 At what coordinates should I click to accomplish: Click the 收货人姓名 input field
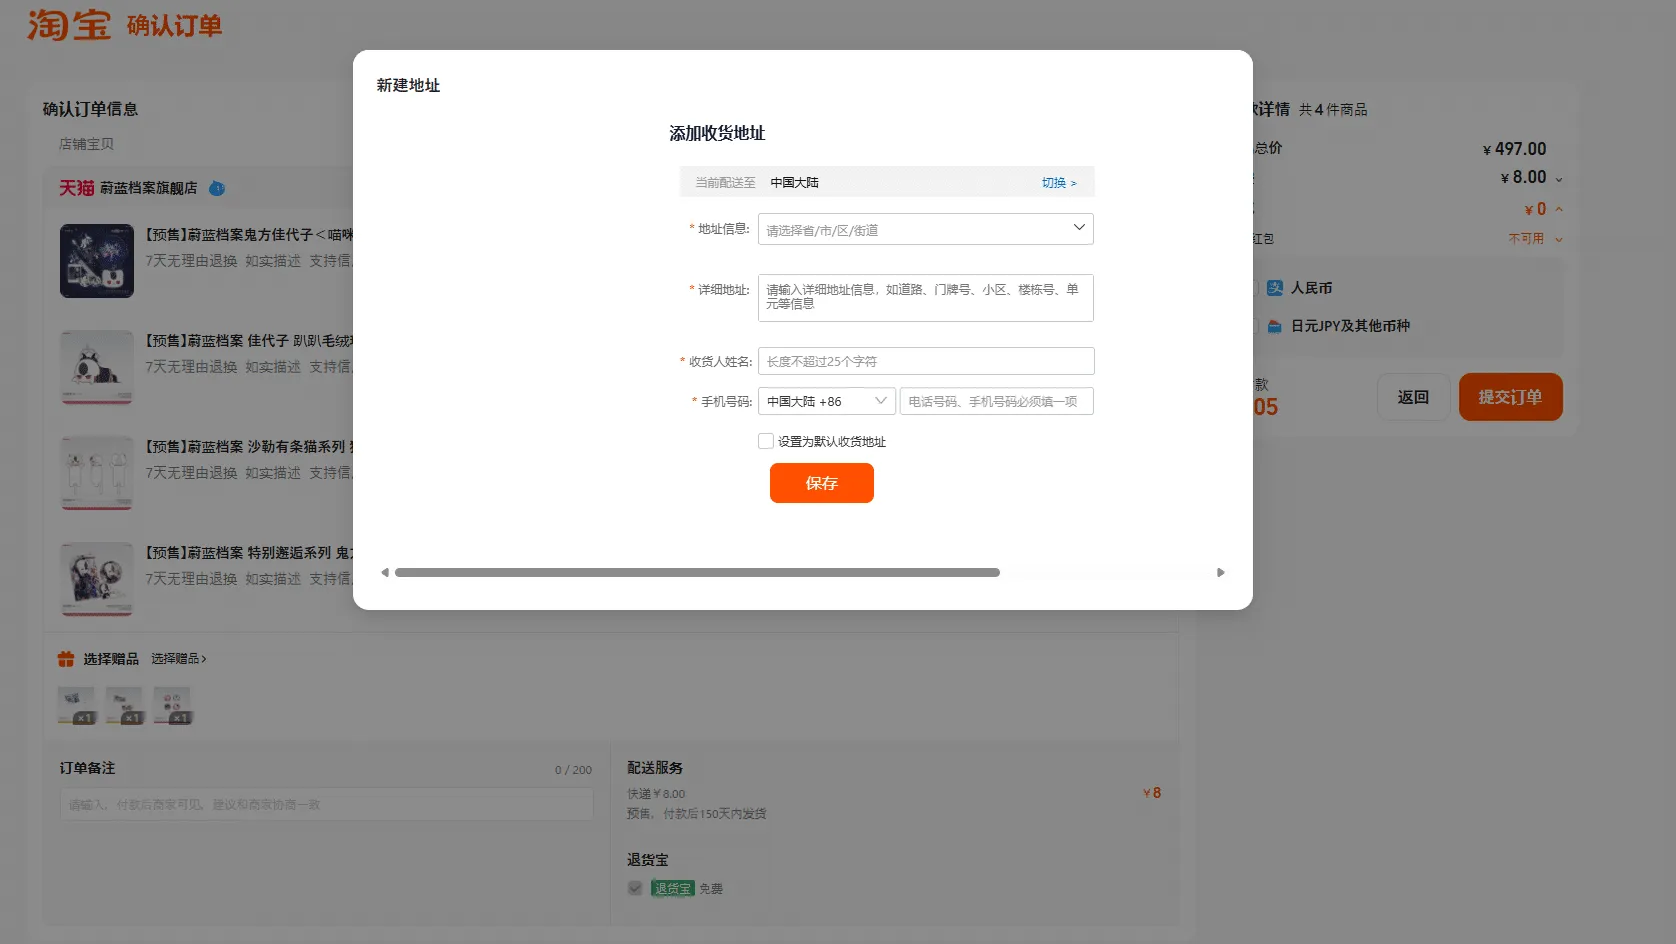[x=925, y=361]
